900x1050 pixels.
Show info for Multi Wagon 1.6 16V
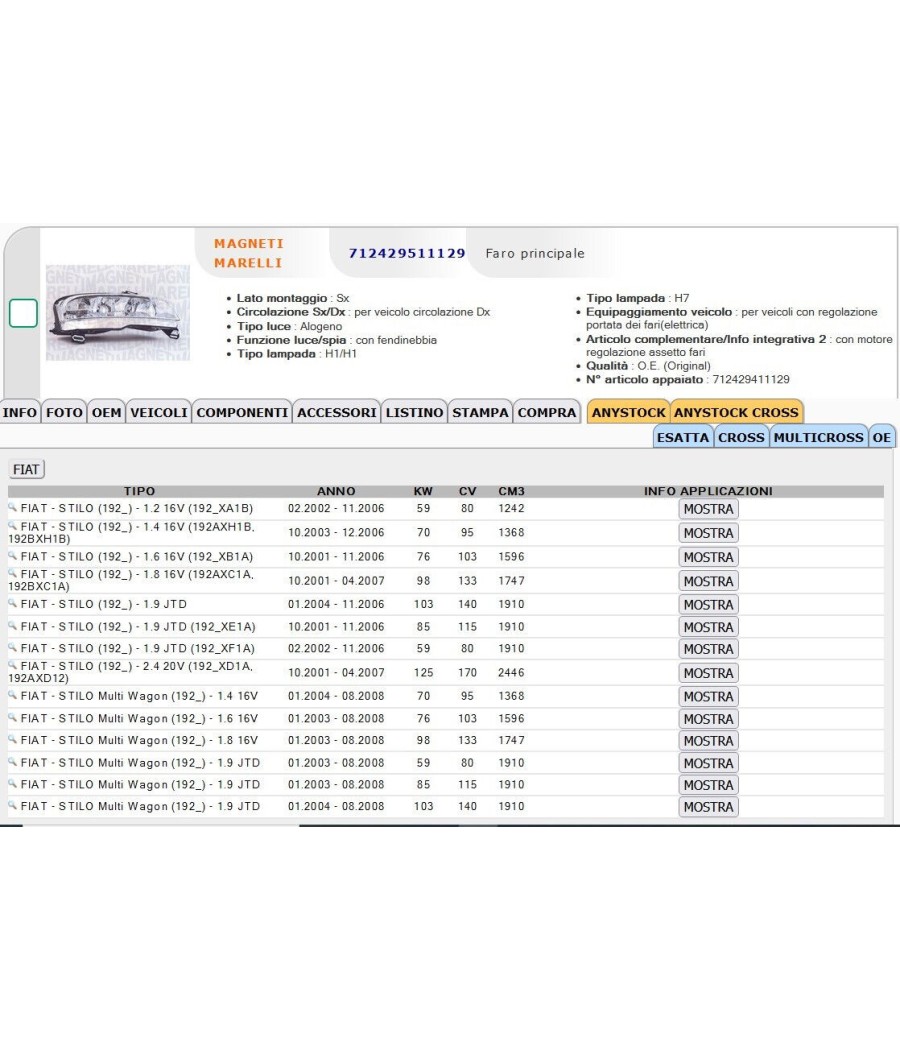click(708, 719)
